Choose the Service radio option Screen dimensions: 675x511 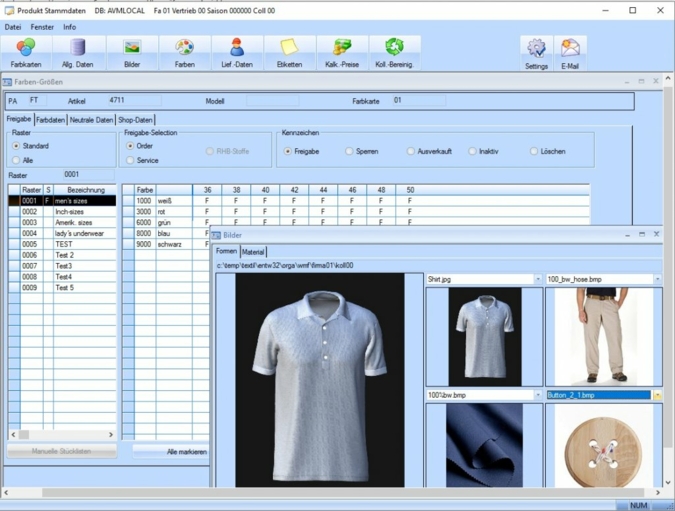click(x=130, y=160)
